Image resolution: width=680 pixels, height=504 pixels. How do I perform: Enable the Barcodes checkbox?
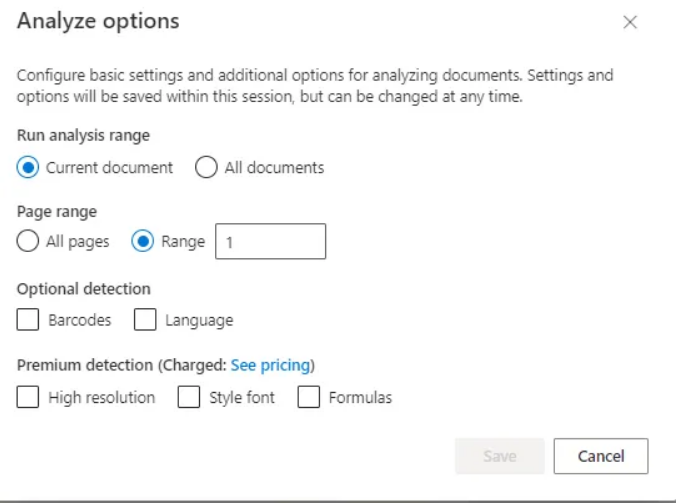point(28,320)
